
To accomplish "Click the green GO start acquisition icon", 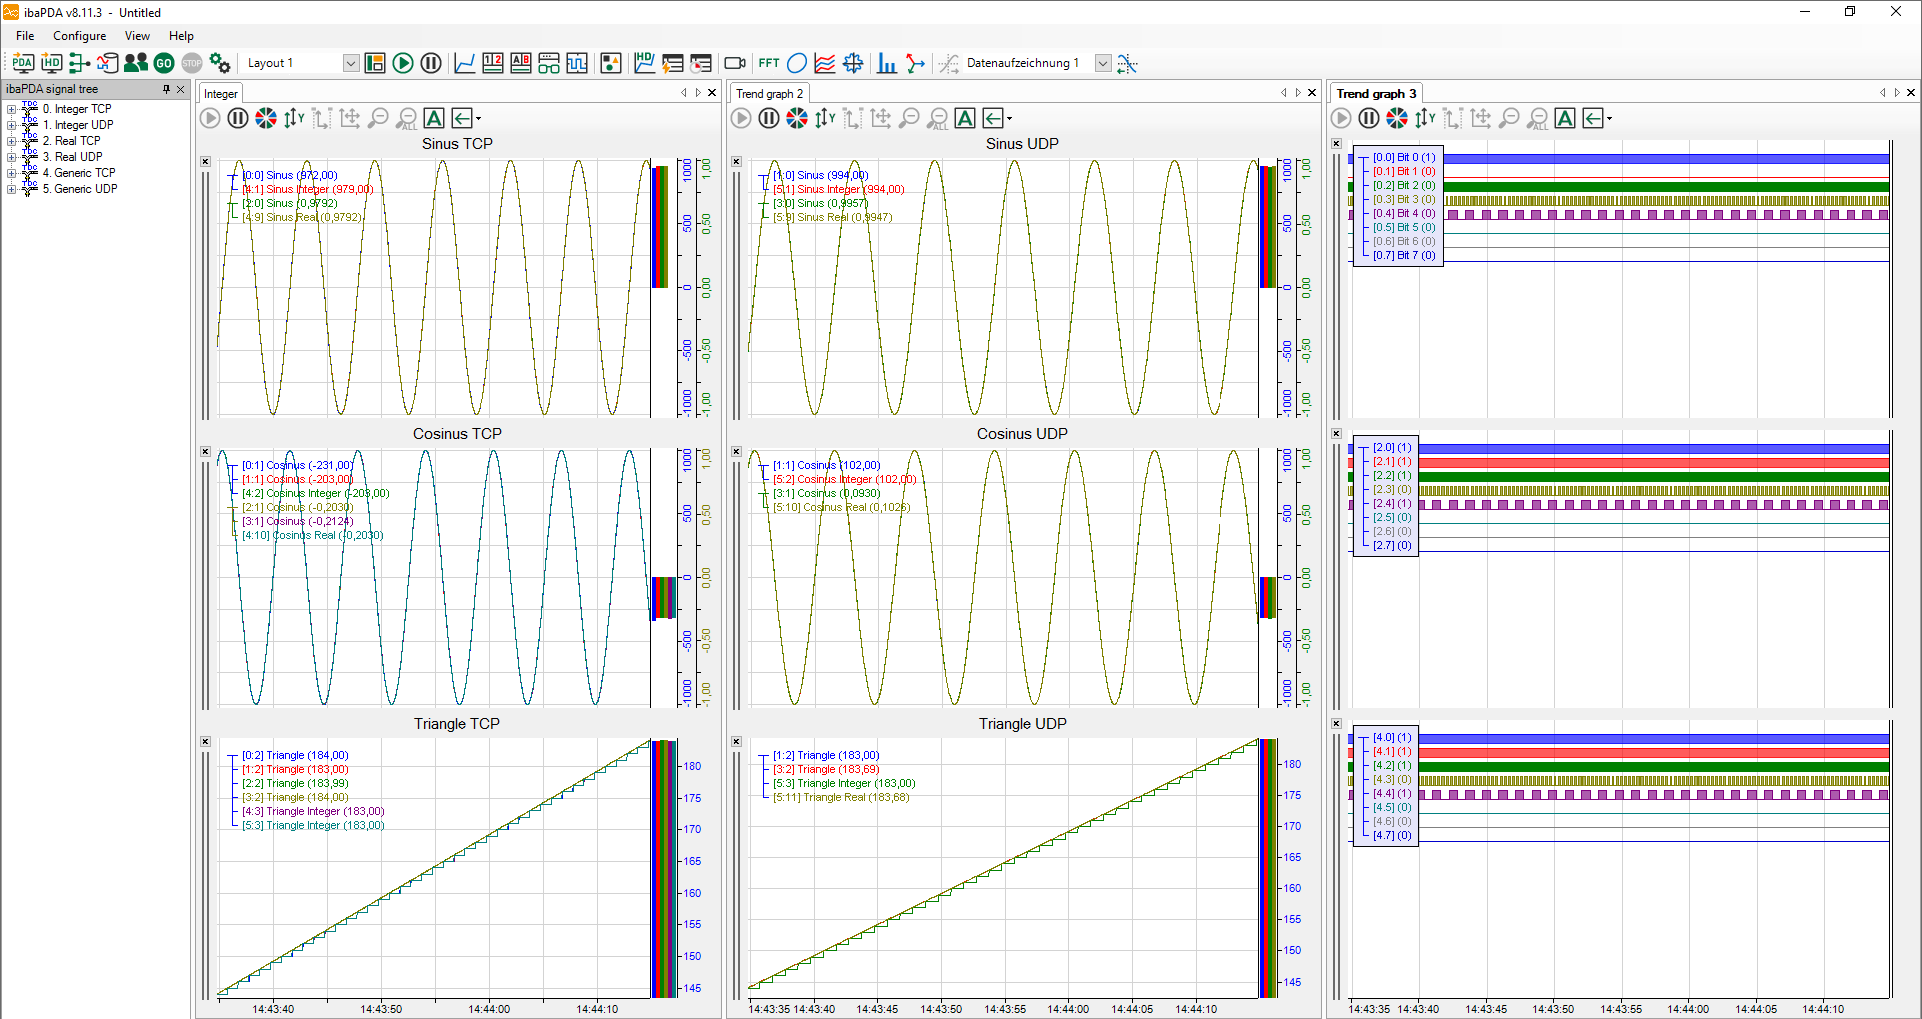I will [164, 63].
